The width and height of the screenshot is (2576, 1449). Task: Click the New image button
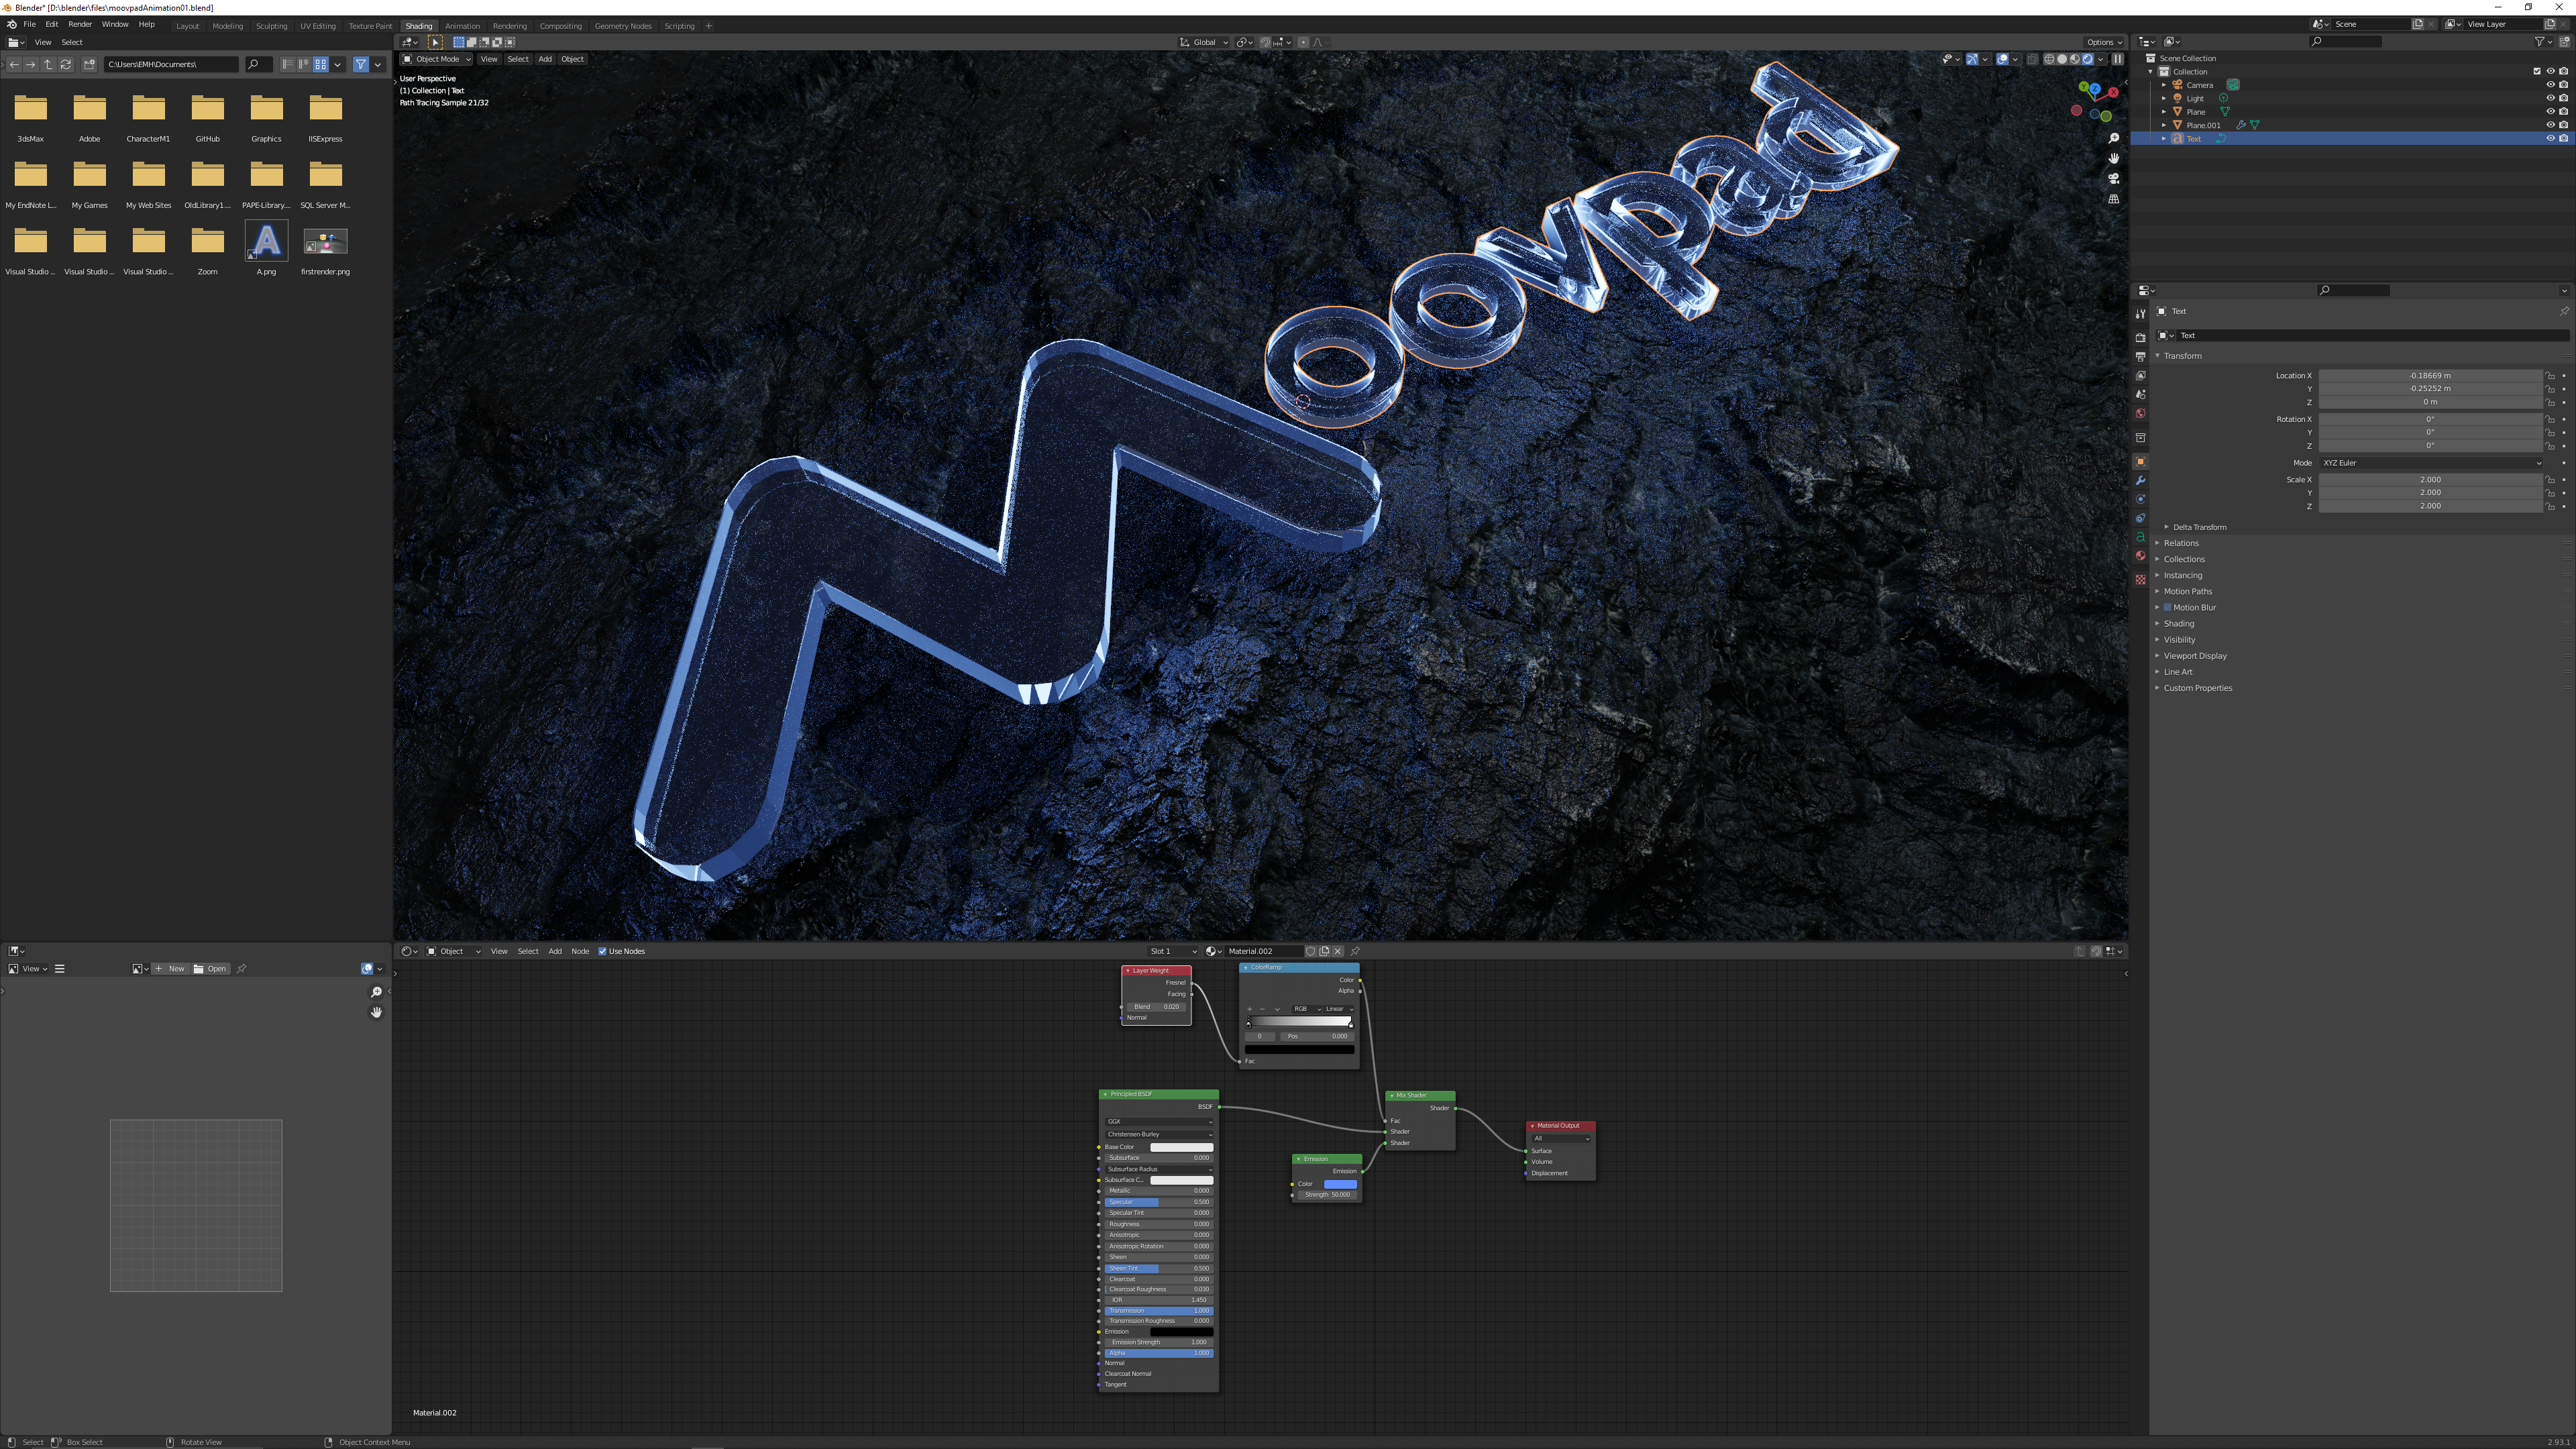171,968
